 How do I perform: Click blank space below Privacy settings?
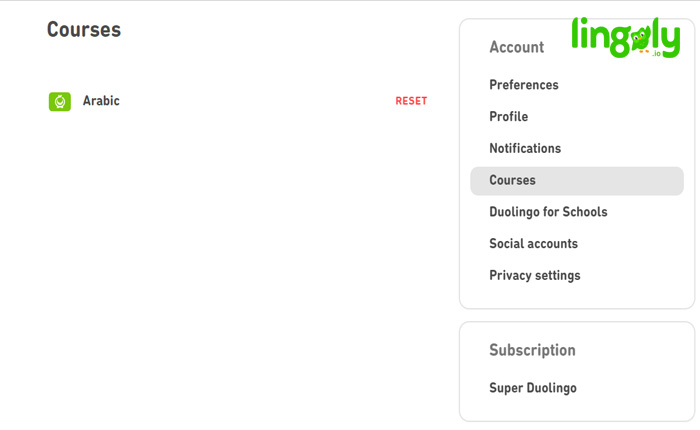577,295
